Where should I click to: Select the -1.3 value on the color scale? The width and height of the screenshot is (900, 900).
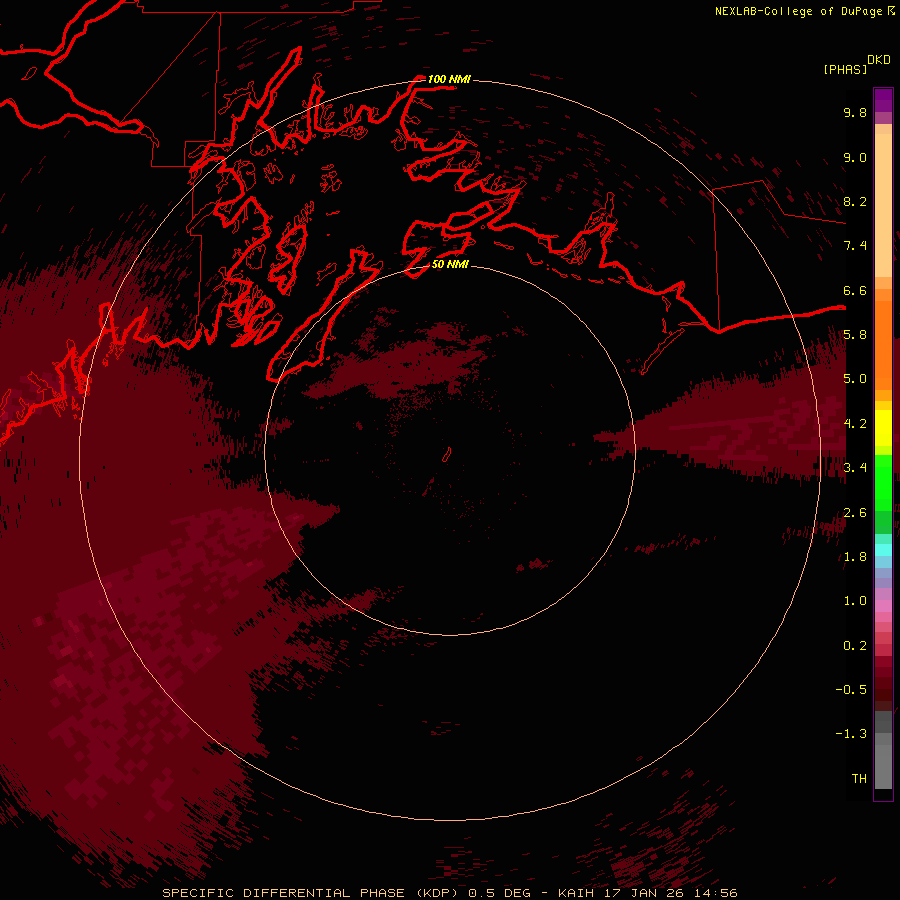pos(851,734)
